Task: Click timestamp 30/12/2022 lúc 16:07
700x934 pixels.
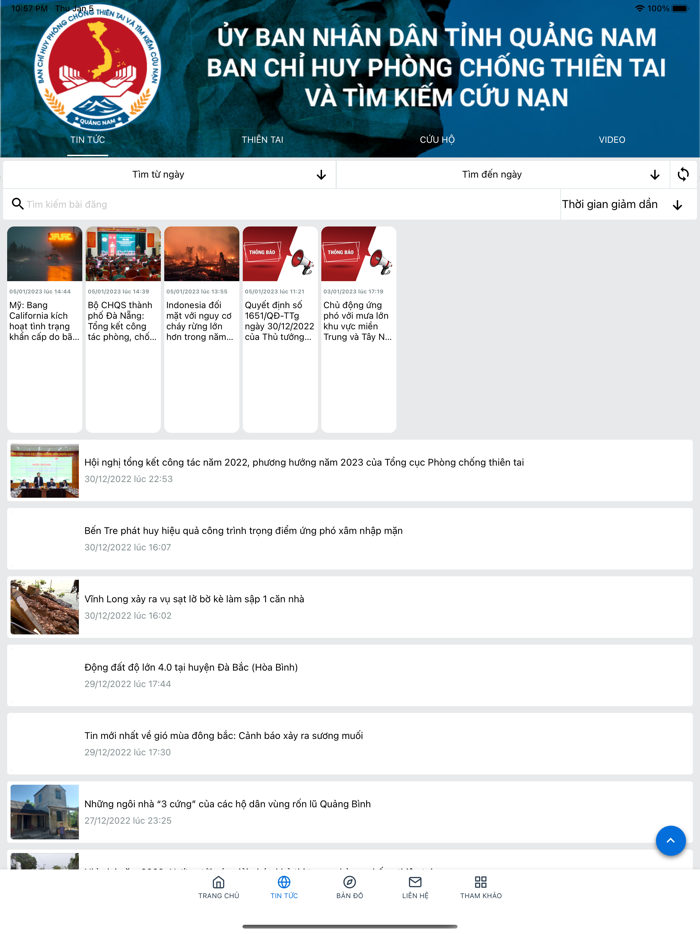Action: [x=127, y=547]
